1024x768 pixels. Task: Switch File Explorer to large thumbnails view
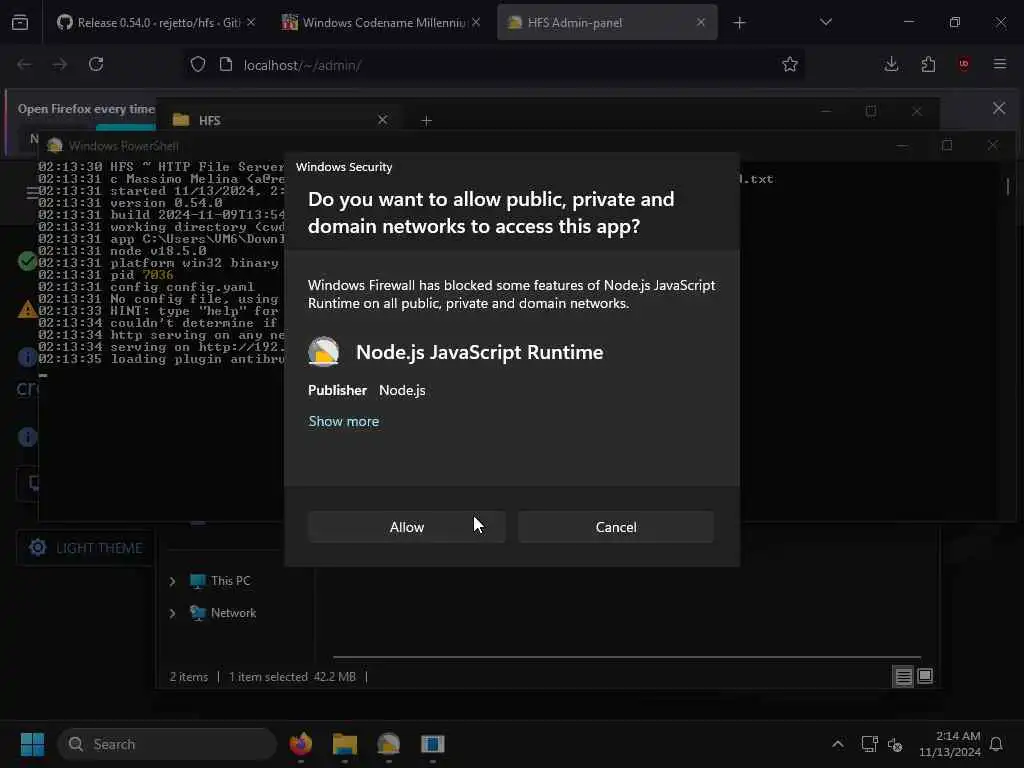(x=925, y=676)
